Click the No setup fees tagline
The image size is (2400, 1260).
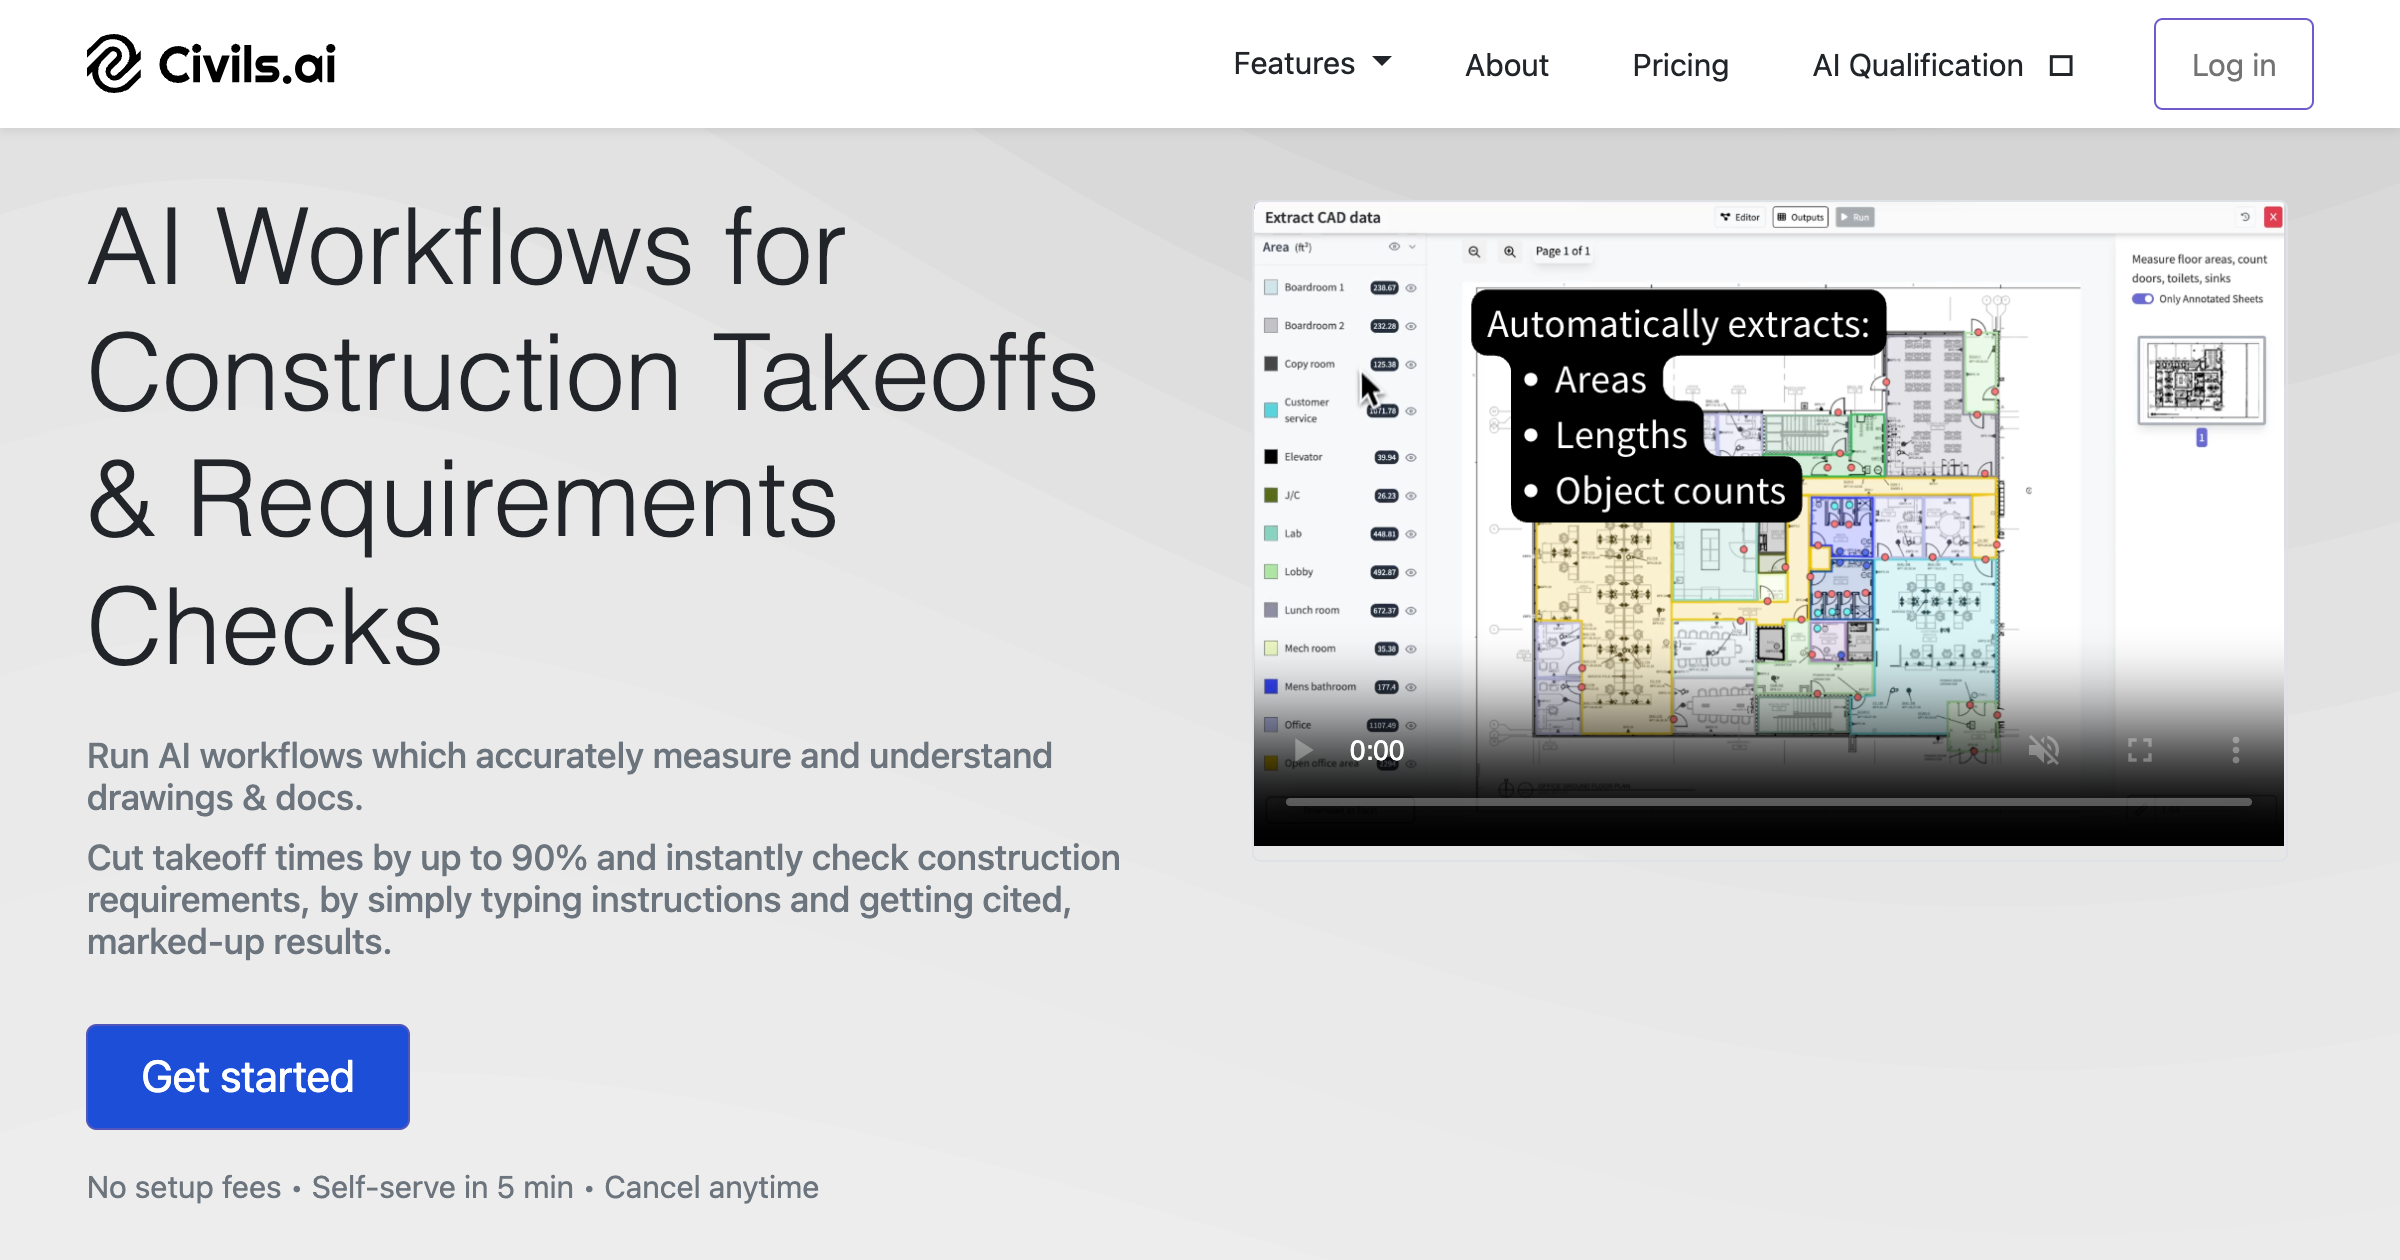tap(184, 1187)
